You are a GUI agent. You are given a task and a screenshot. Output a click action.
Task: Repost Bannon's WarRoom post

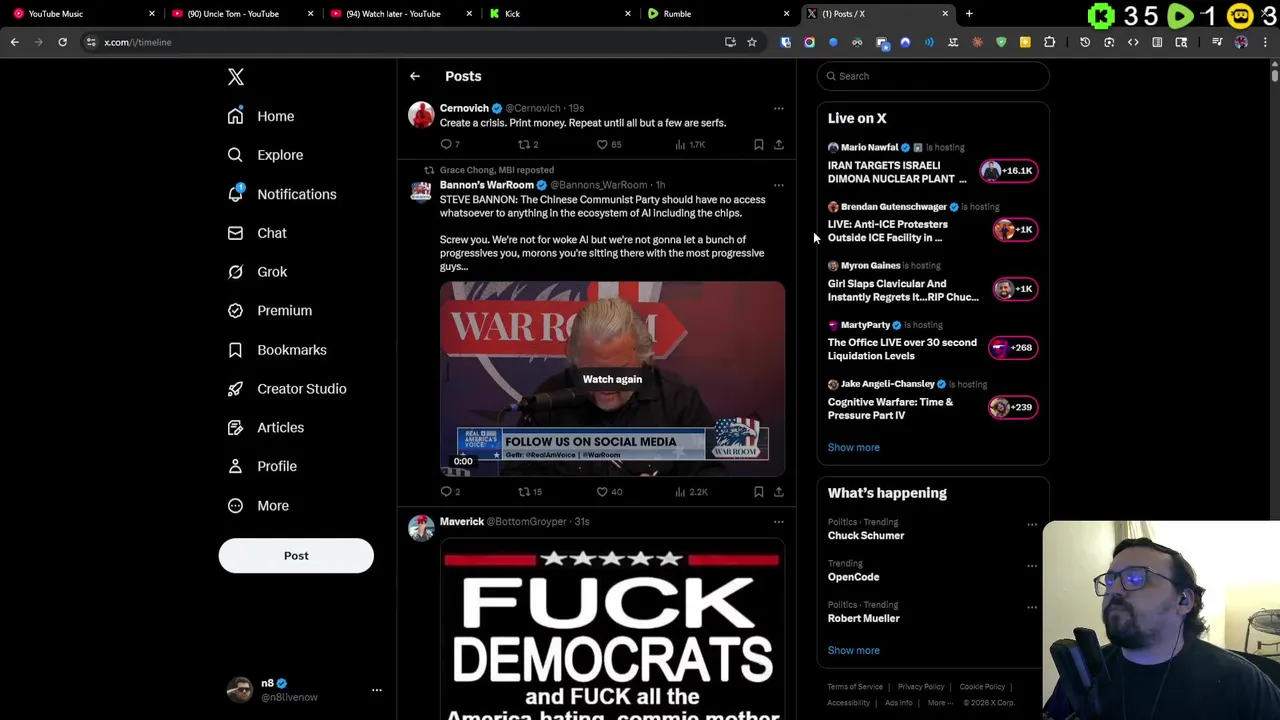(524, 492)
